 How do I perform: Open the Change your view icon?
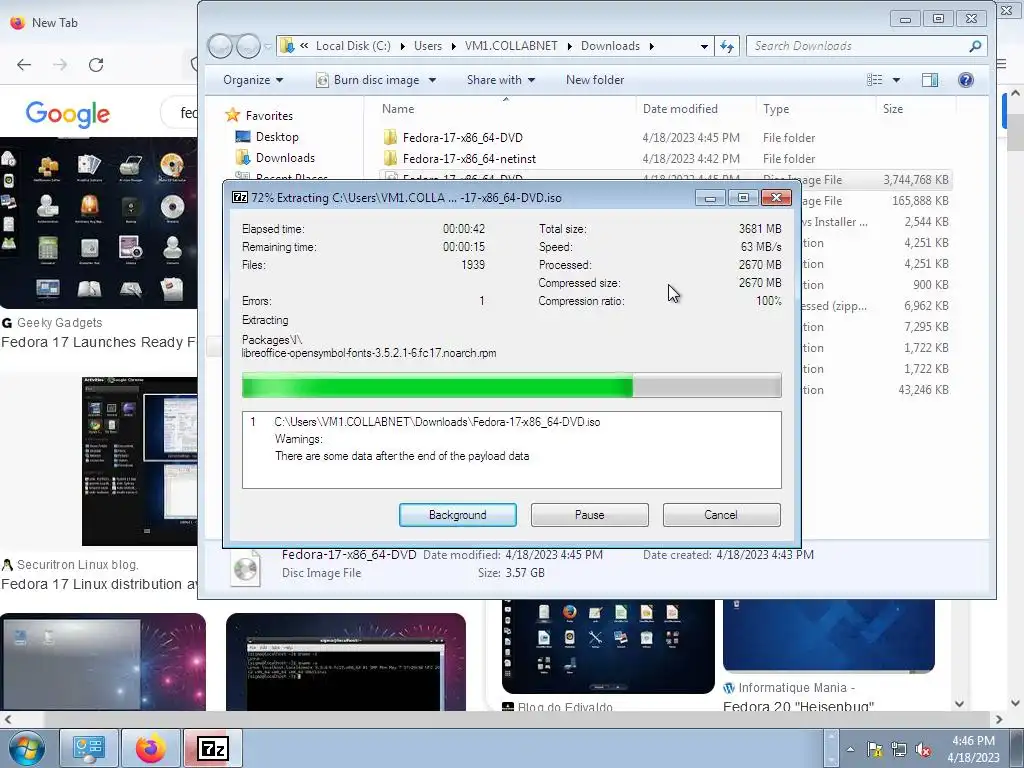tap(874, 80)
